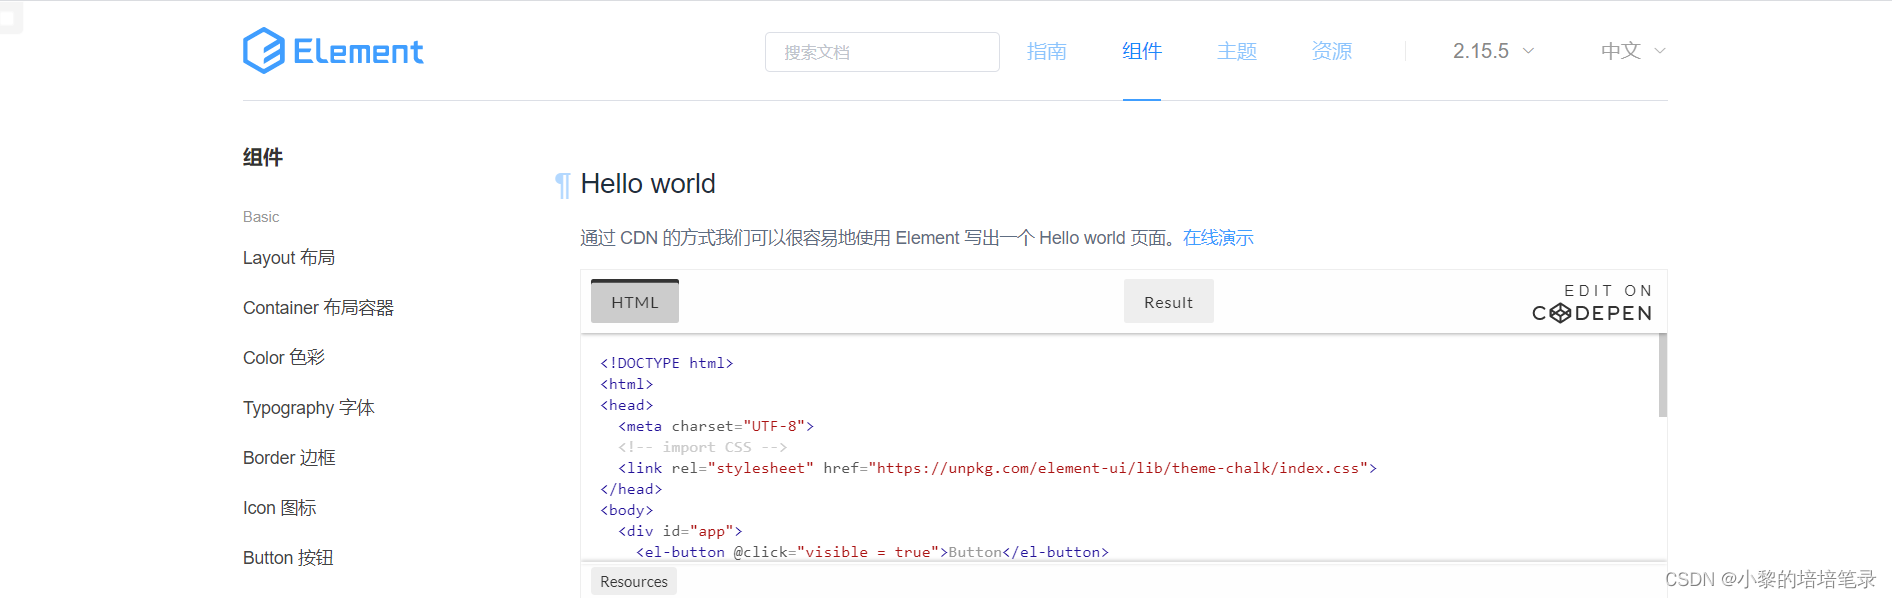Expand the 中文 language dropdown
Viewport: 1892px width, 598px height.
tap(1633, 51)
